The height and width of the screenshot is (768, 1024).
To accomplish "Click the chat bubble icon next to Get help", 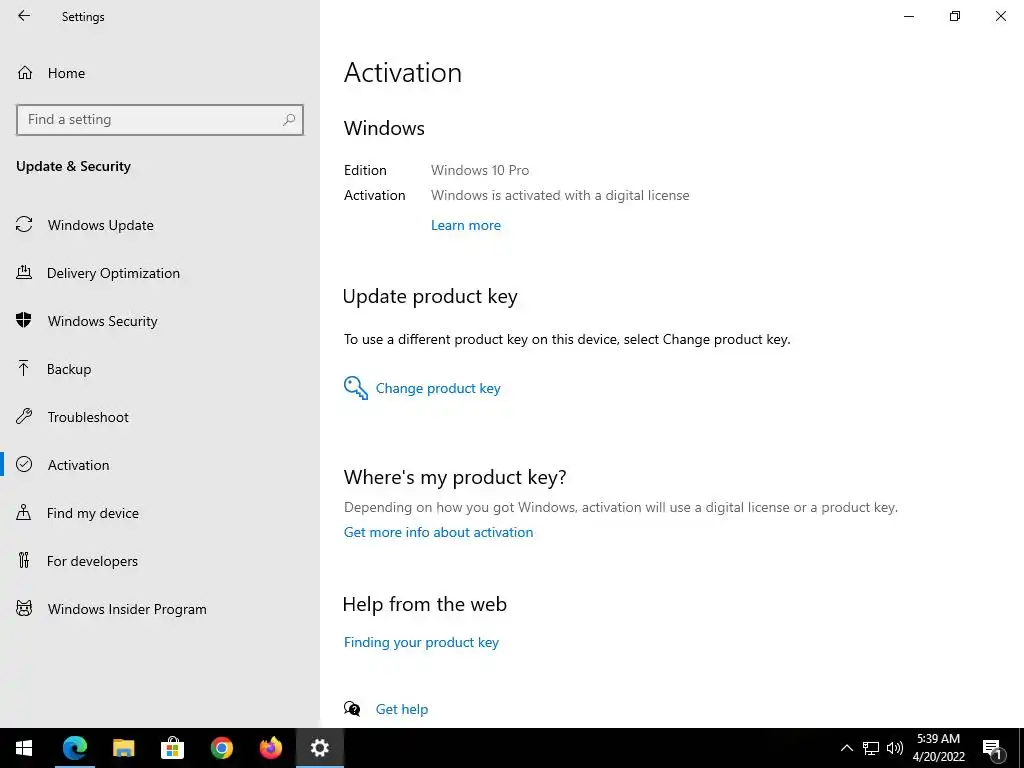I will click(352, 709).
